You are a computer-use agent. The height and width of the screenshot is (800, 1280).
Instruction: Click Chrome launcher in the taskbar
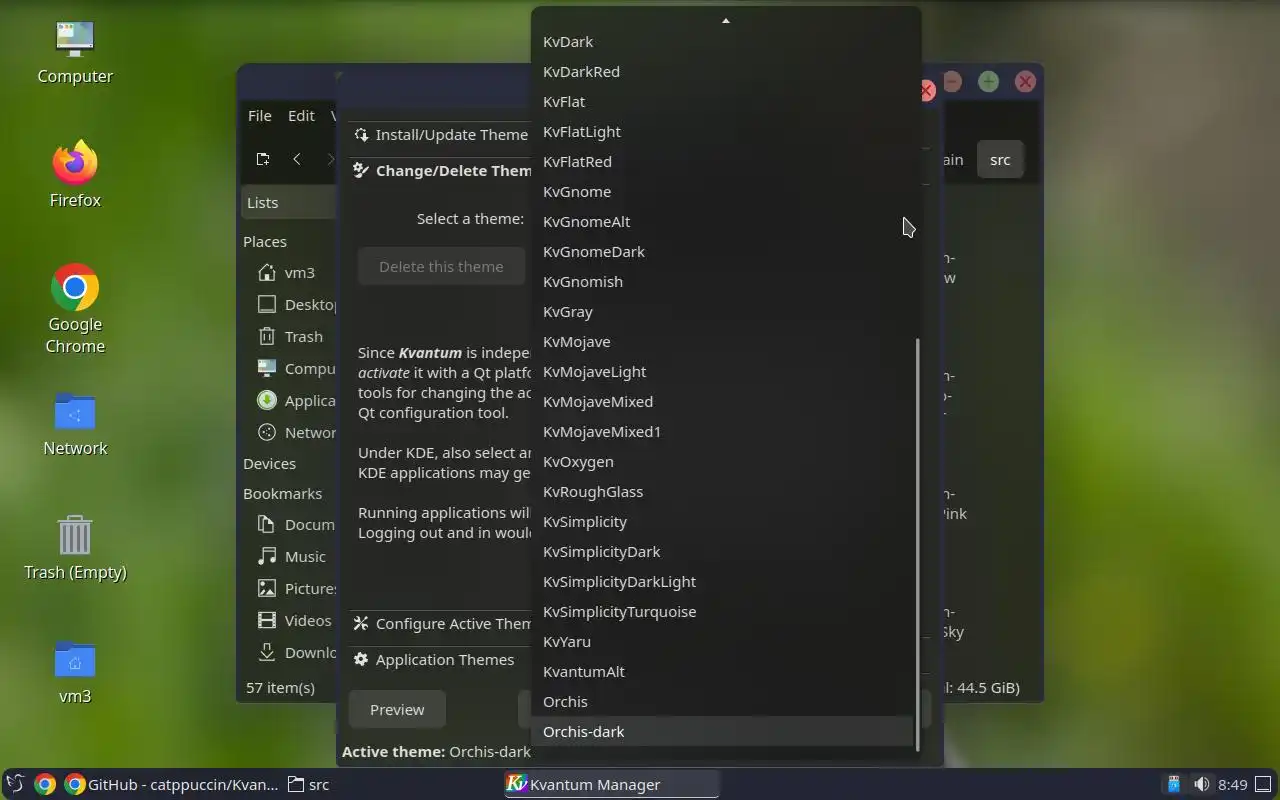click(44, 785)
